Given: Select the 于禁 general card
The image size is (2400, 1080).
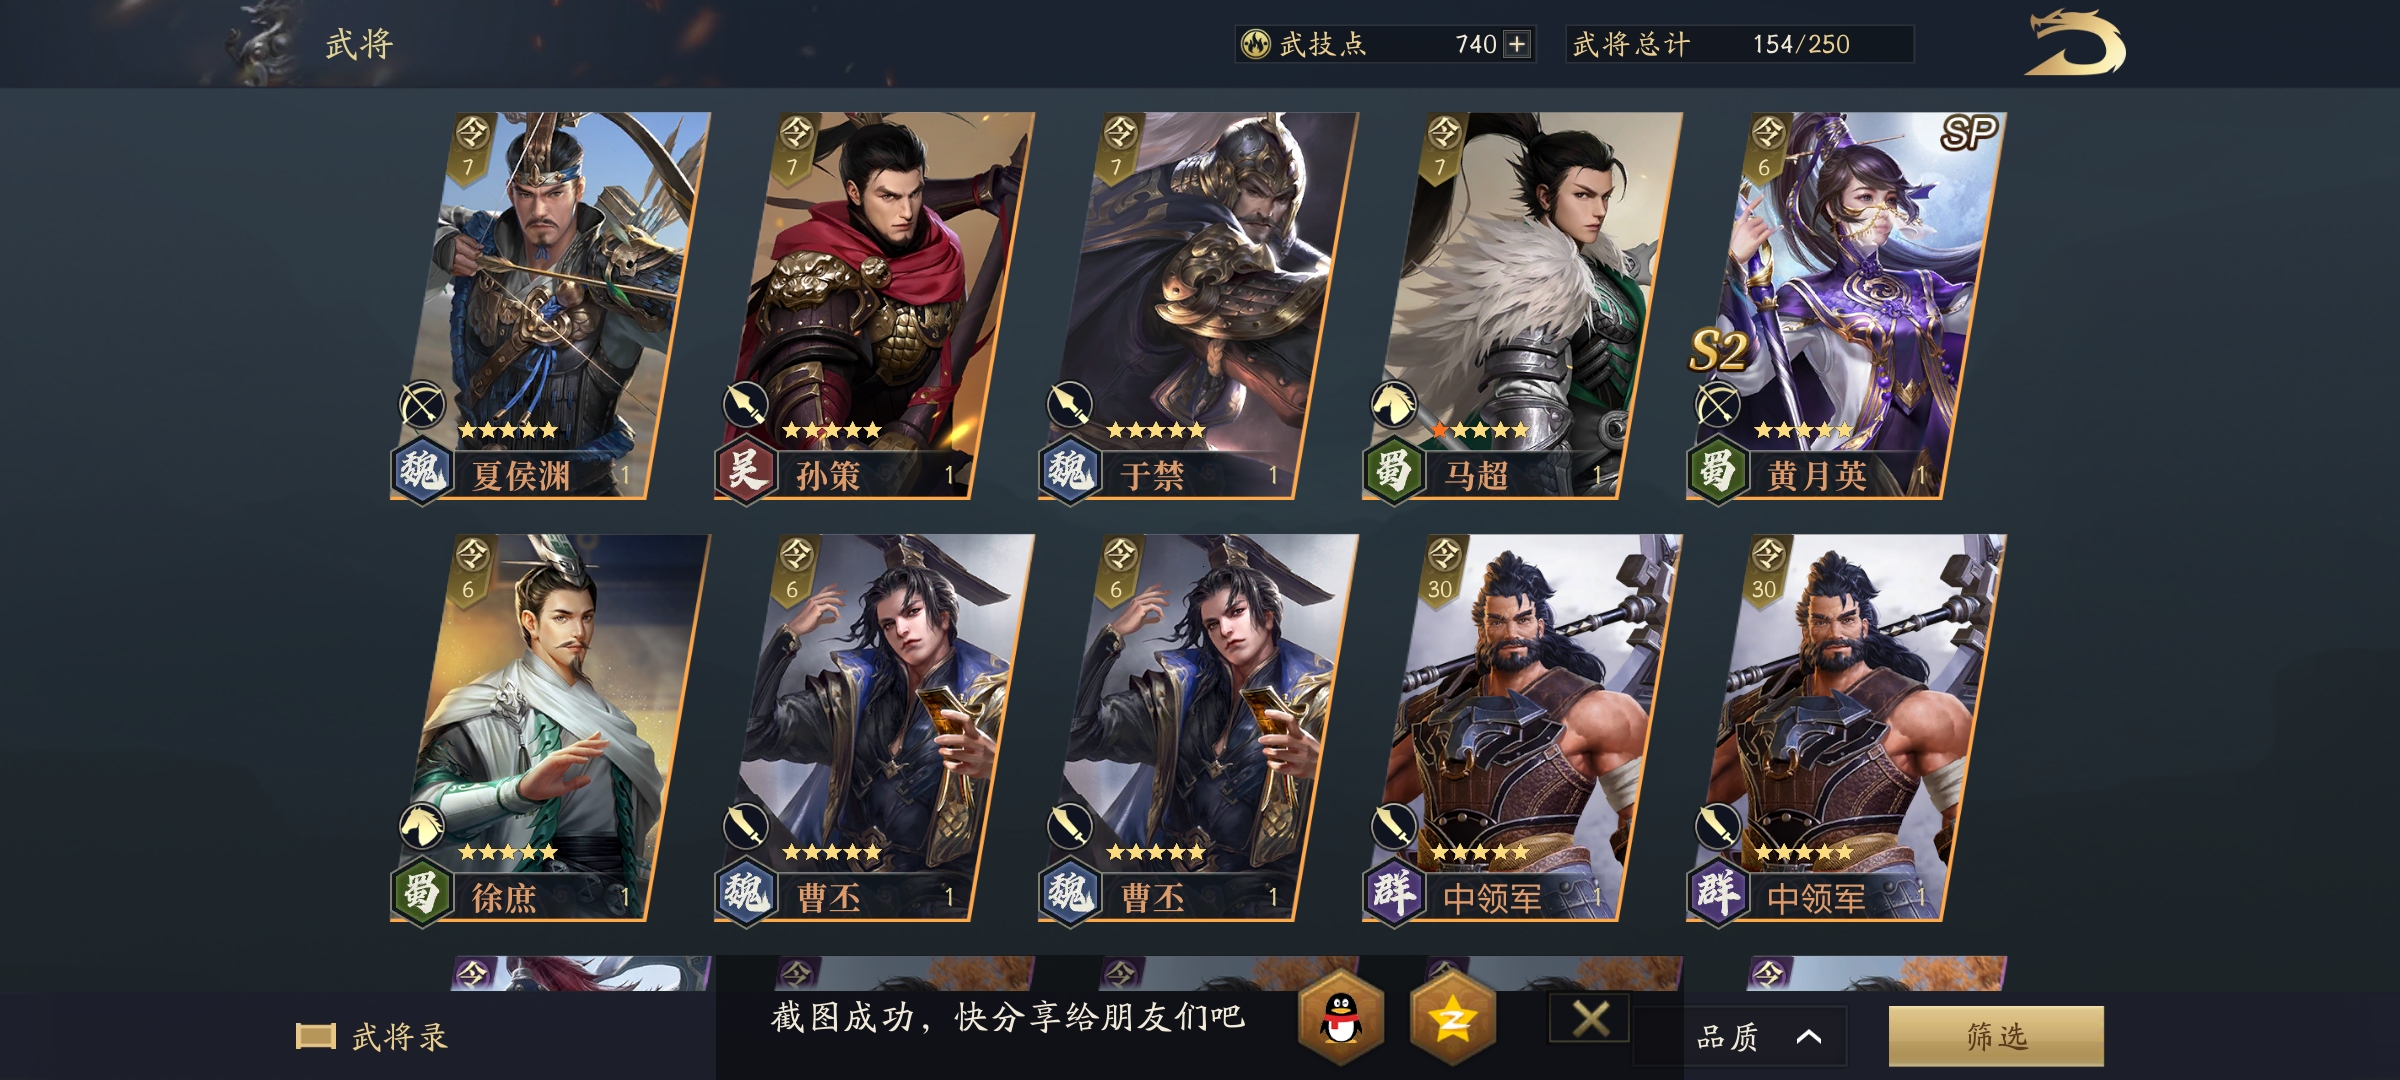Looking at the screenshot, I should 1198,305.
